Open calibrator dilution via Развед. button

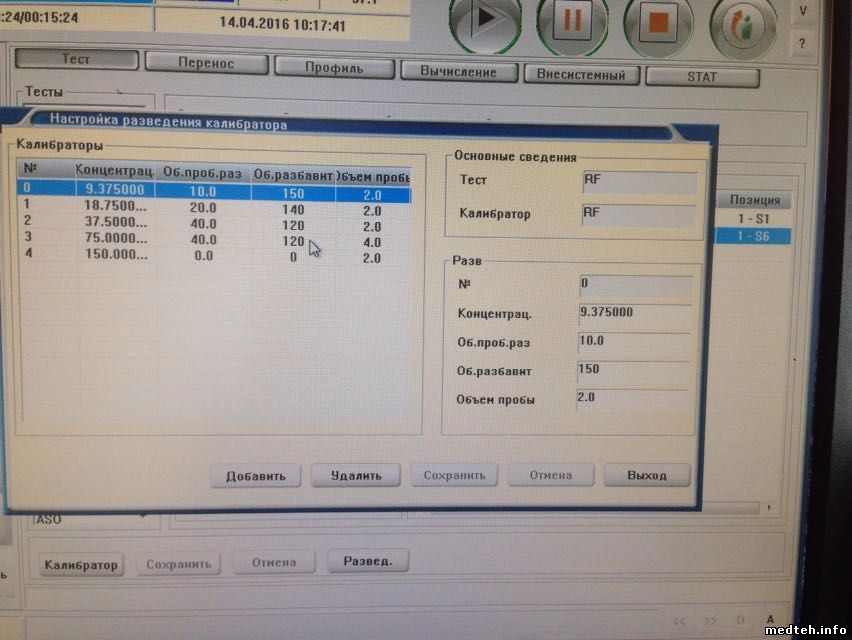(x=367, y=561)
